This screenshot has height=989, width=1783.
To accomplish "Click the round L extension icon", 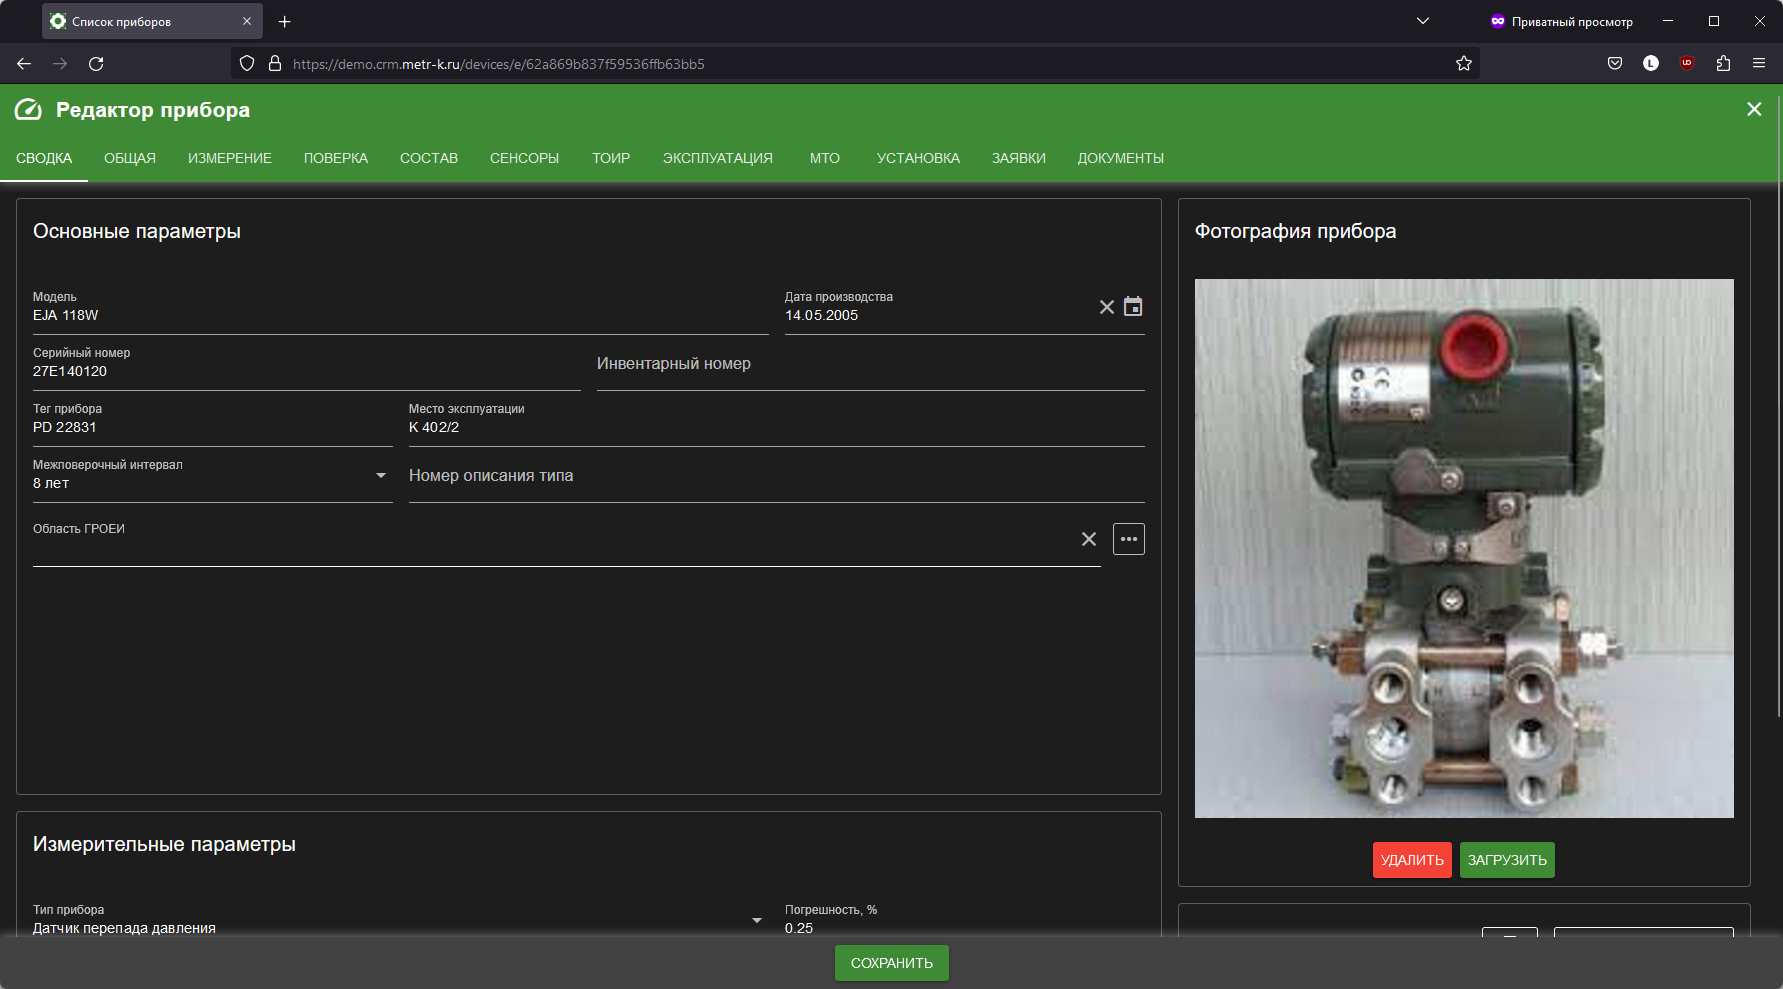I will click(1651, 64).
